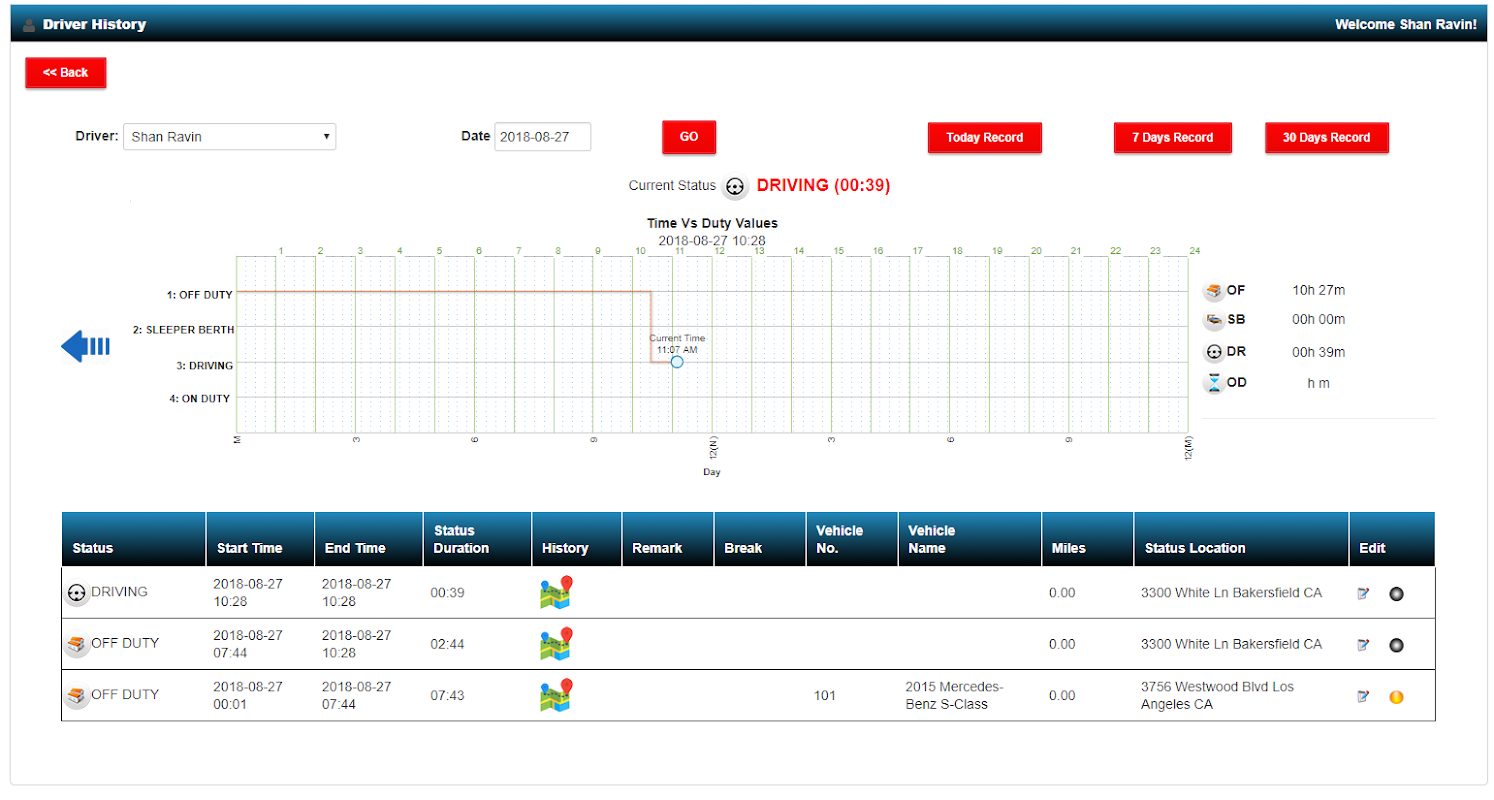Click the Start Time column header

click(x=260, y=540)
